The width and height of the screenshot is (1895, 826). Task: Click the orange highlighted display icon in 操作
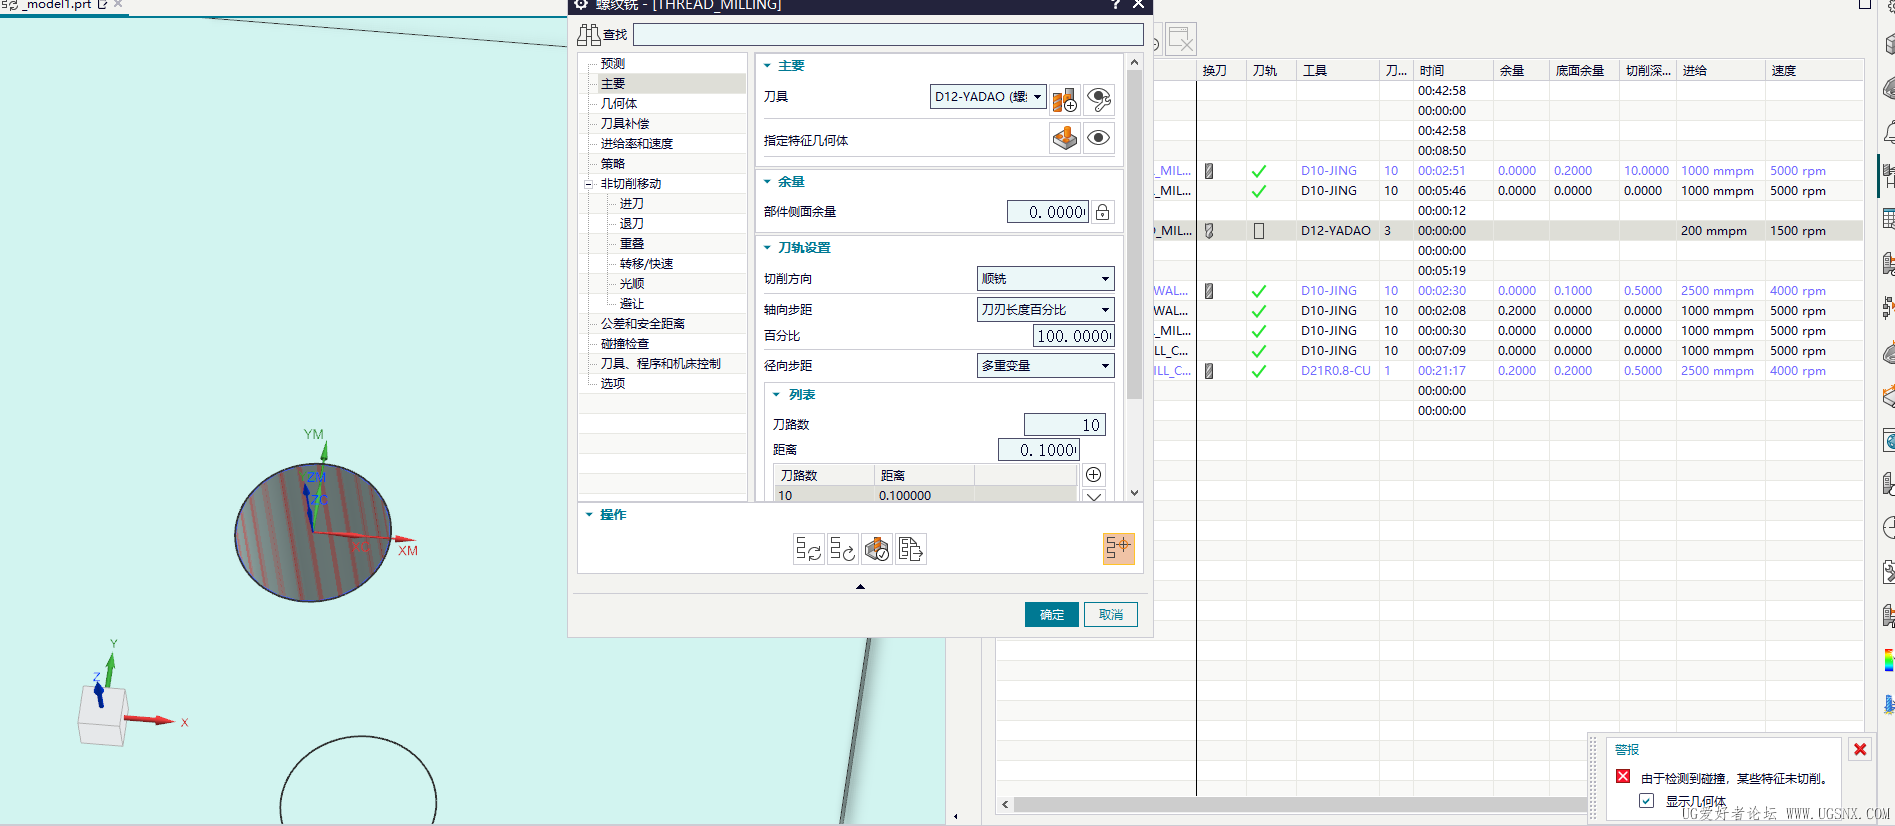[1119, 548]
